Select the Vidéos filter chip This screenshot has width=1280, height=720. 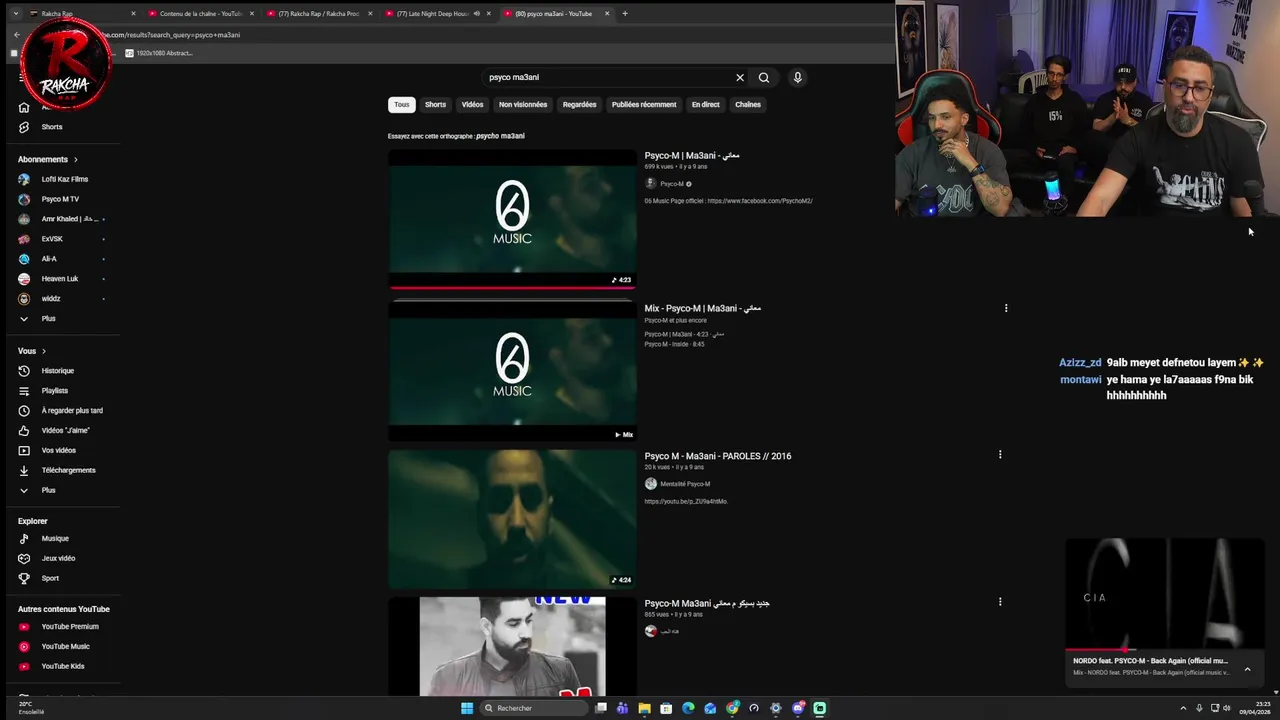point(472,105)
